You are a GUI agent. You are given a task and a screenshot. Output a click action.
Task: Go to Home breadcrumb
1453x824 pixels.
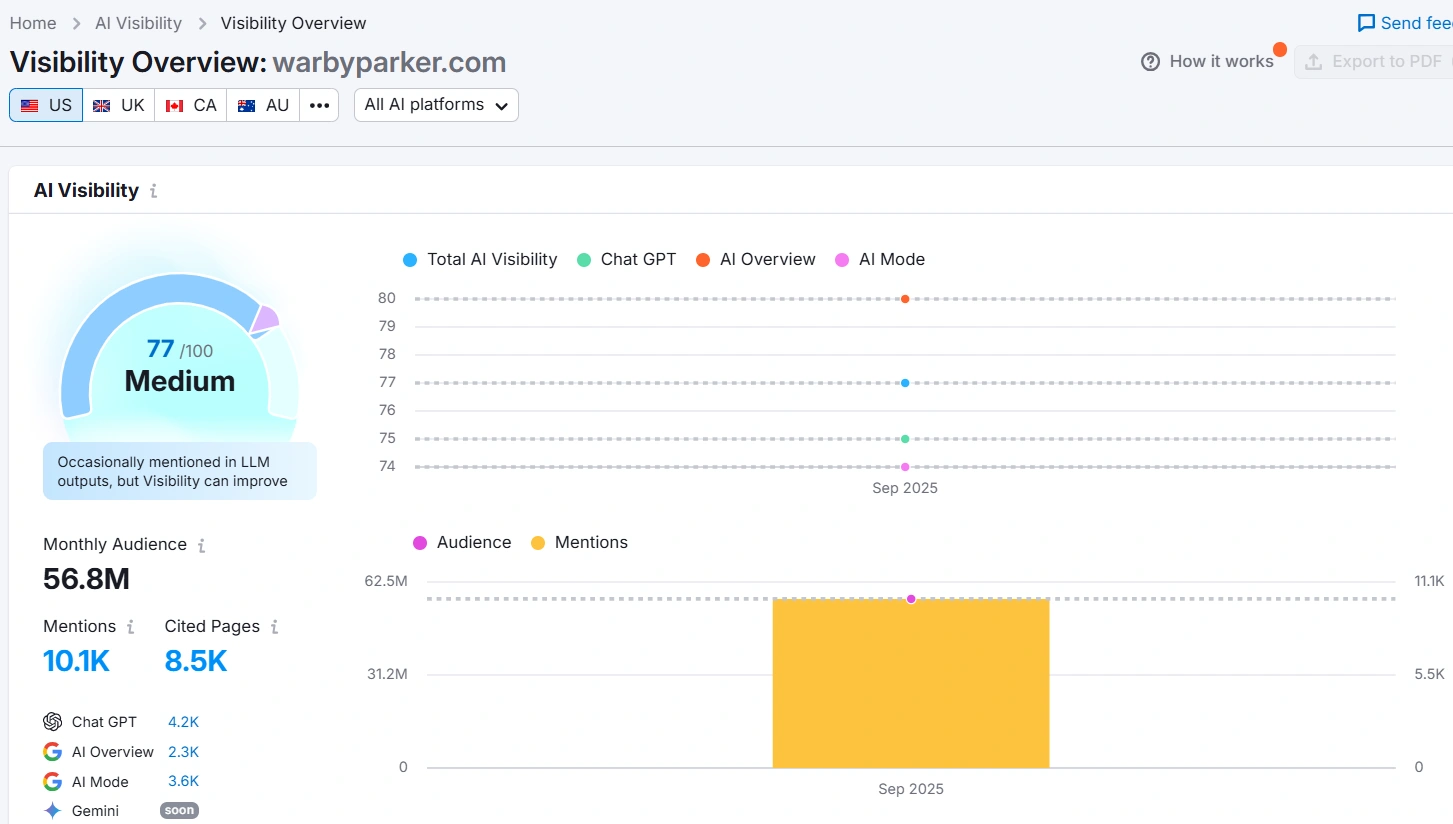pyautogui.click(x=33, y=23)
